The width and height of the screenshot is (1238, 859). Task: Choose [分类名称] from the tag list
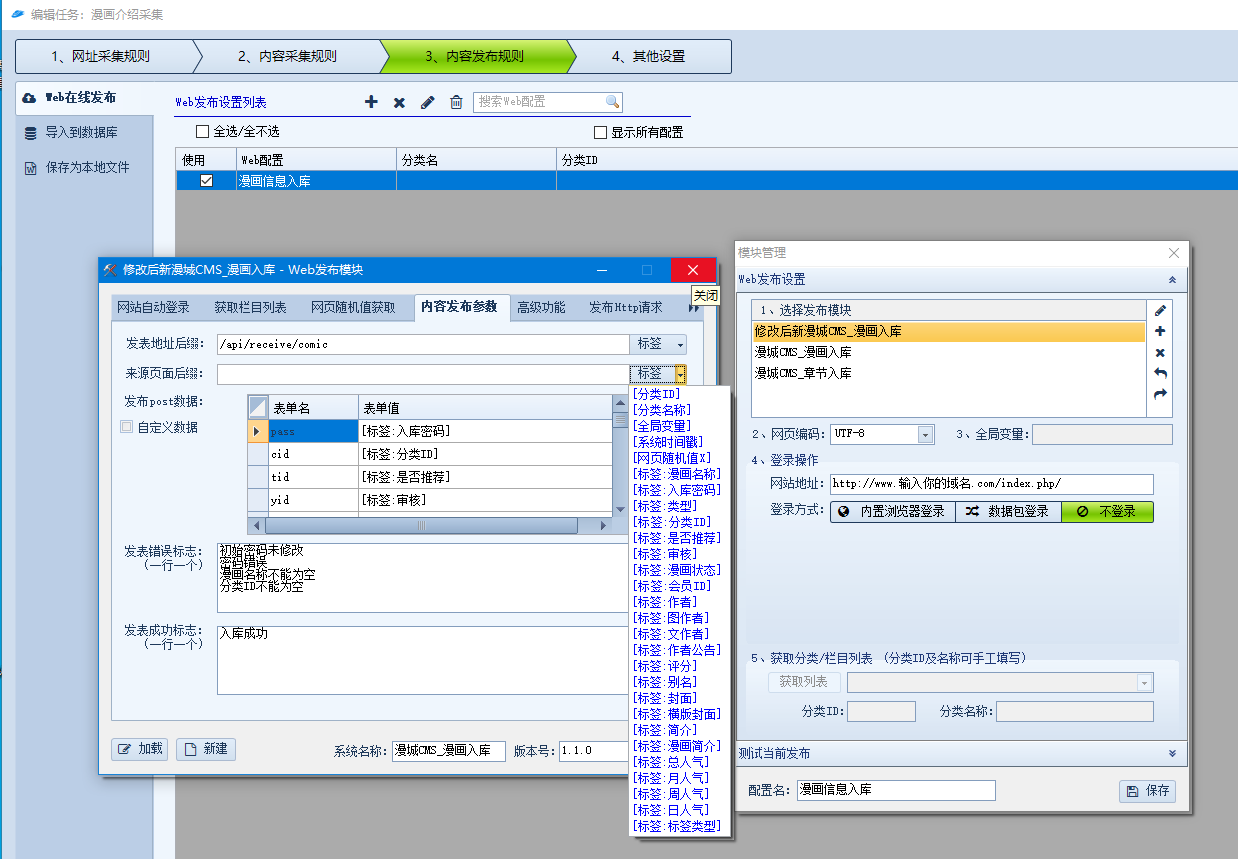pos(662,410)
